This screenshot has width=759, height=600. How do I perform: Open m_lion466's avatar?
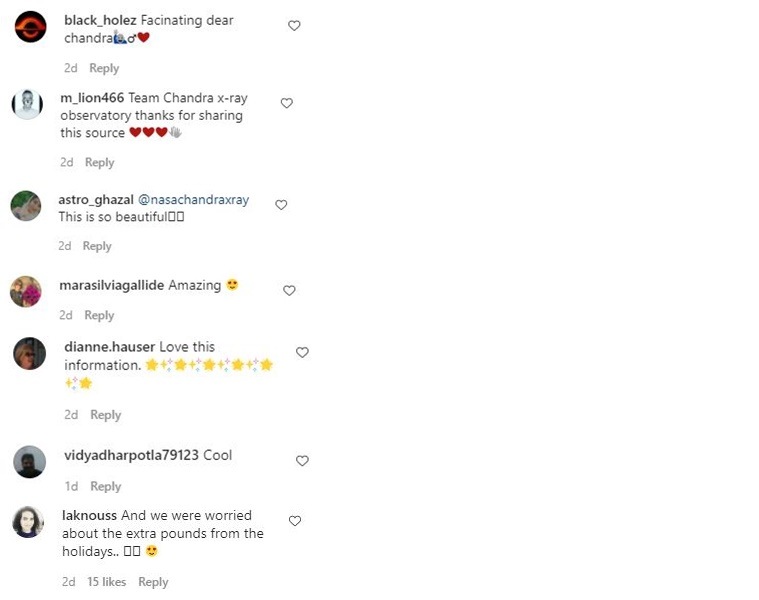[x=27, y=104]
